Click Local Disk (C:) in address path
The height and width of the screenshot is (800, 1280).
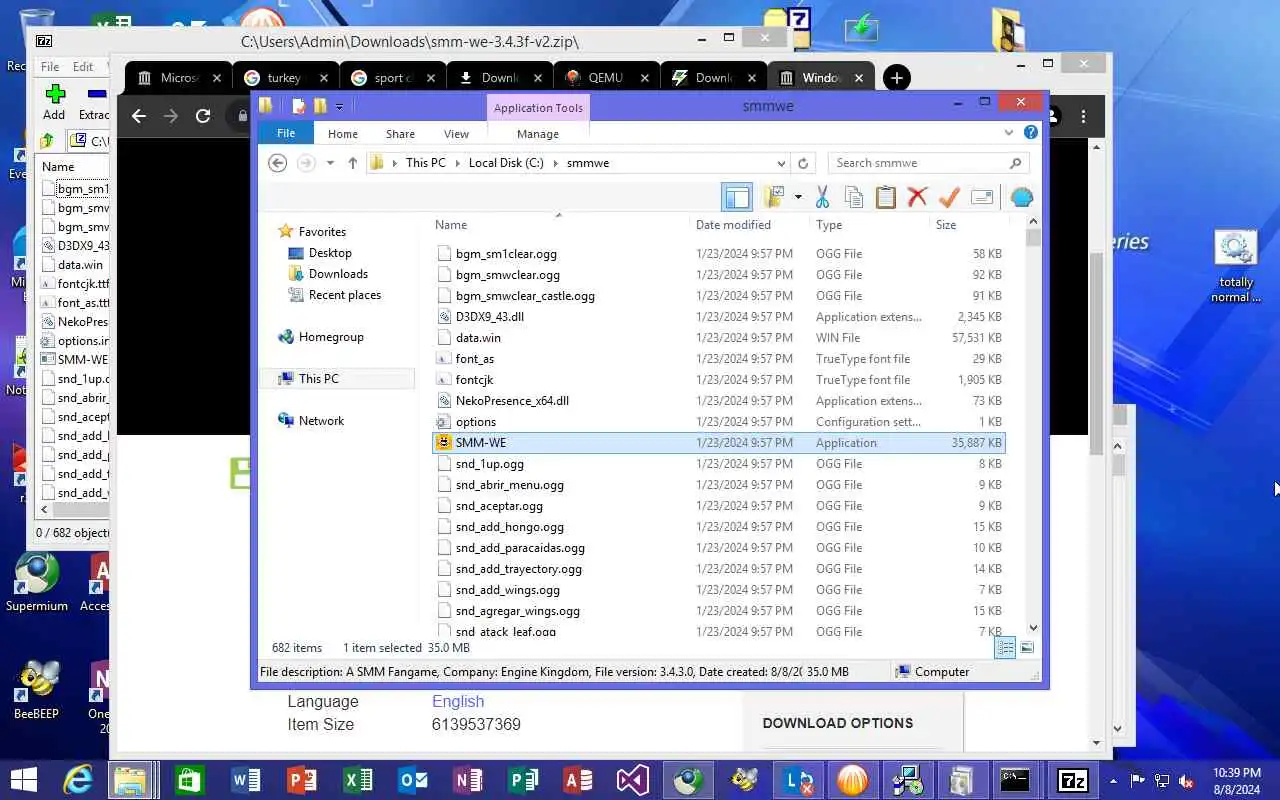[x=506, y=163]
